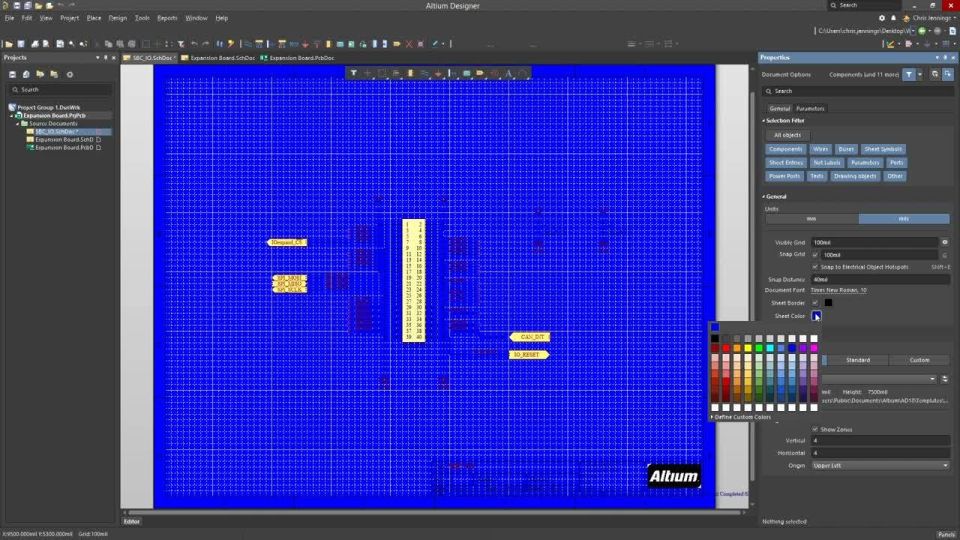Close the Projects panel
Image resolution: width=960 pixels, height=540 pixels.
coord(113,58)
